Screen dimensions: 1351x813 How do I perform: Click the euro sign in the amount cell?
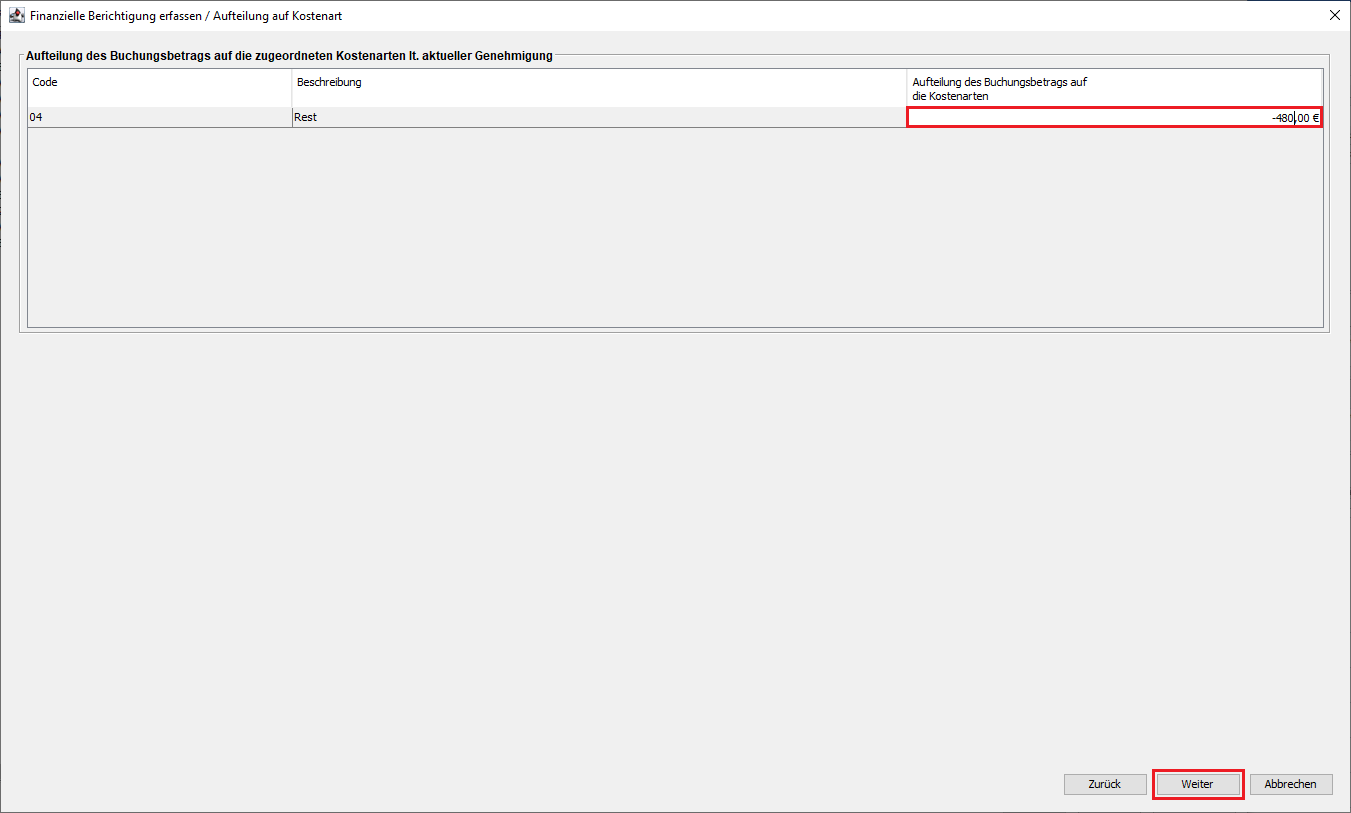(1315, 118)
